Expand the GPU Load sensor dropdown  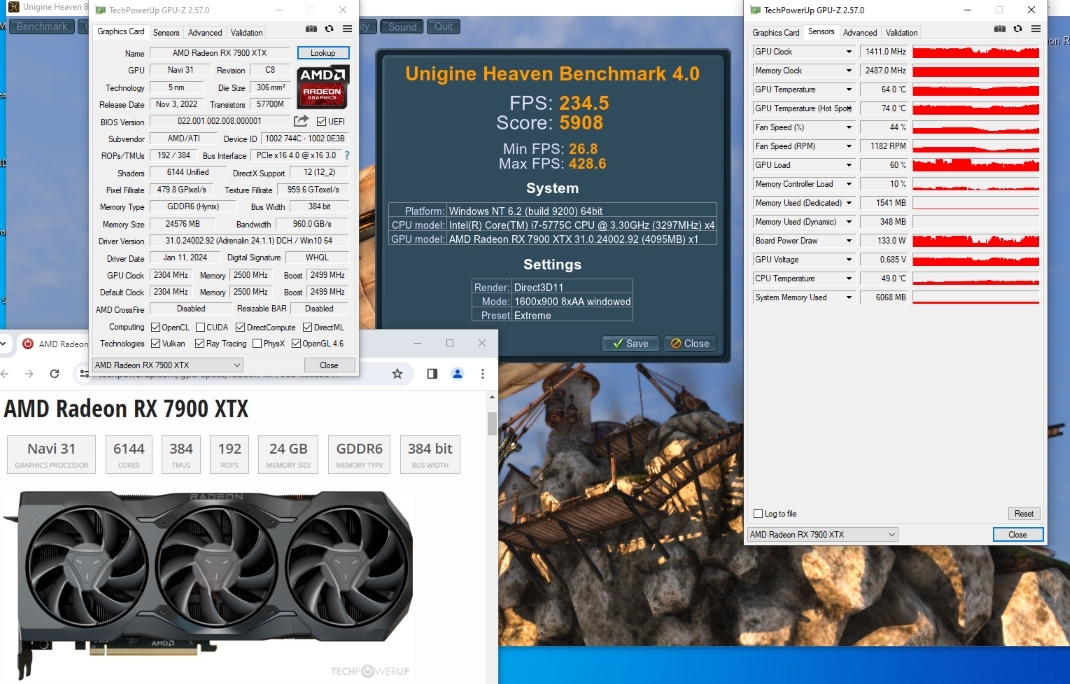pyautogui.click(x=849, y=165)
